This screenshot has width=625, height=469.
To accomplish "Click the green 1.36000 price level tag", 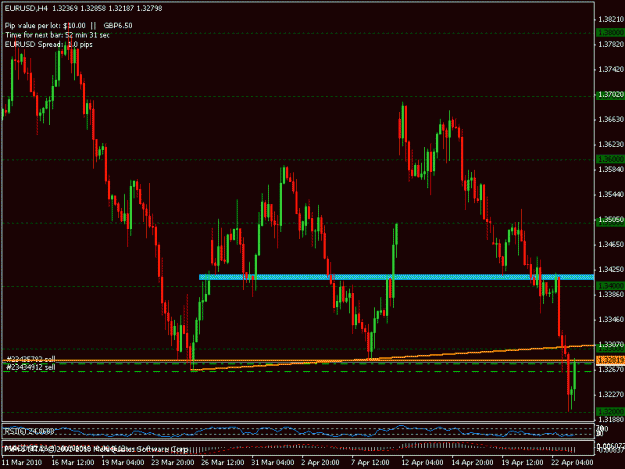I will pyautogui.click(x=610, y=159).
